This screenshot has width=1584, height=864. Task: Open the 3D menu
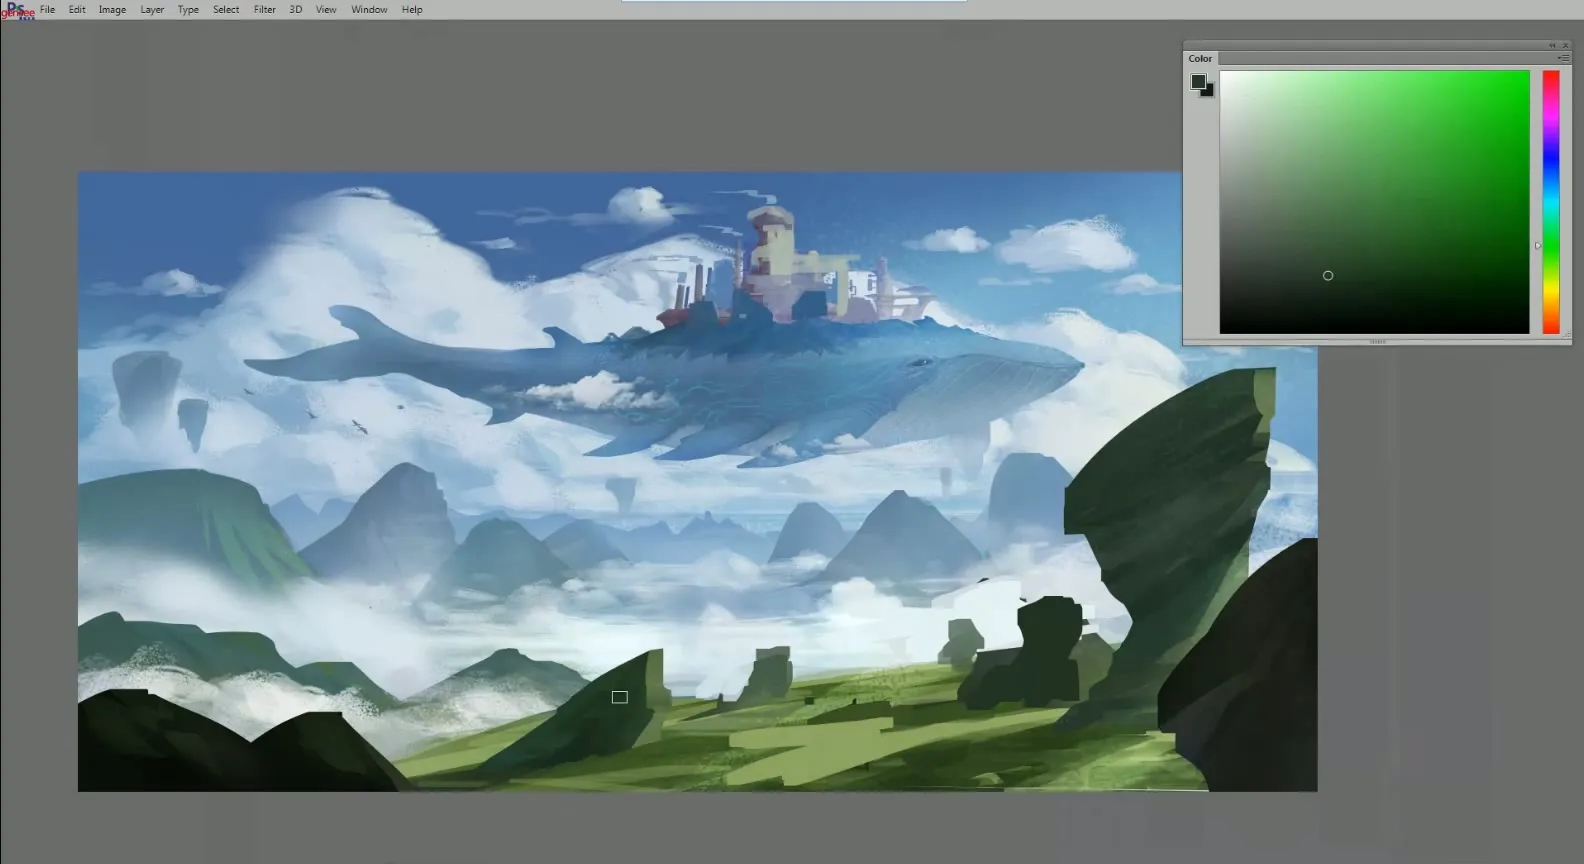(296, 10)
